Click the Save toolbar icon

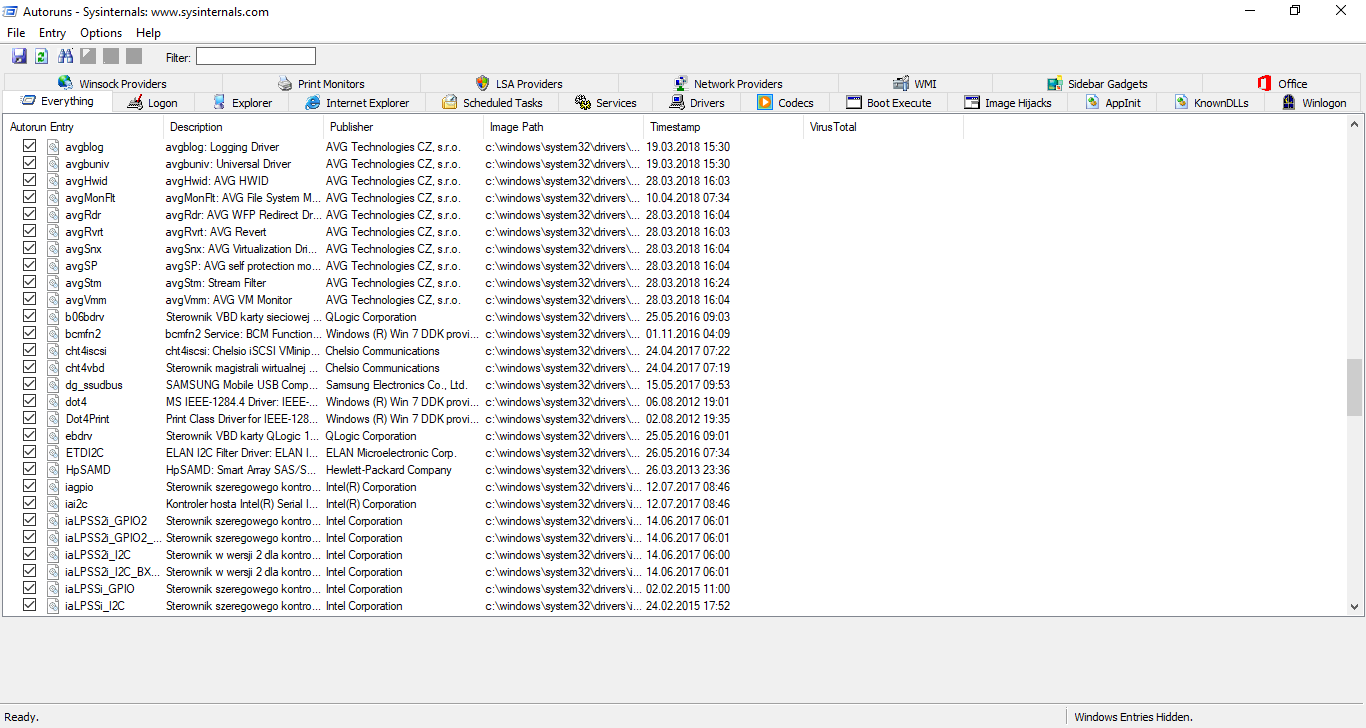(x=20, y=56)
